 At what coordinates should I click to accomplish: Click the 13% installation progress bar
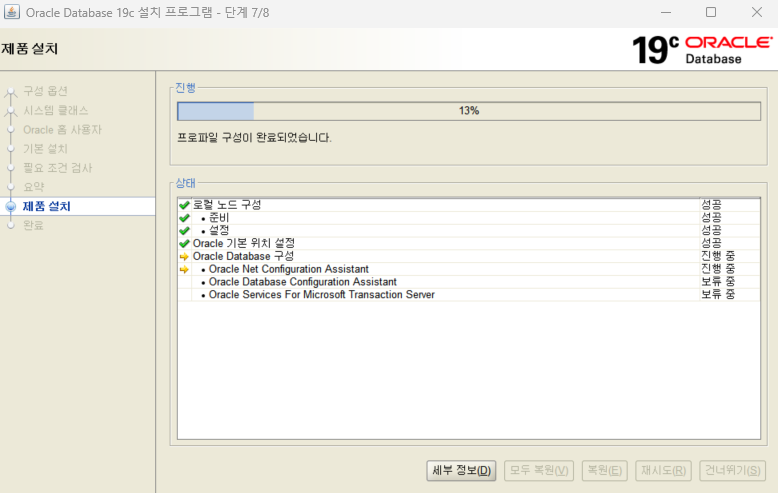point(468,111)
